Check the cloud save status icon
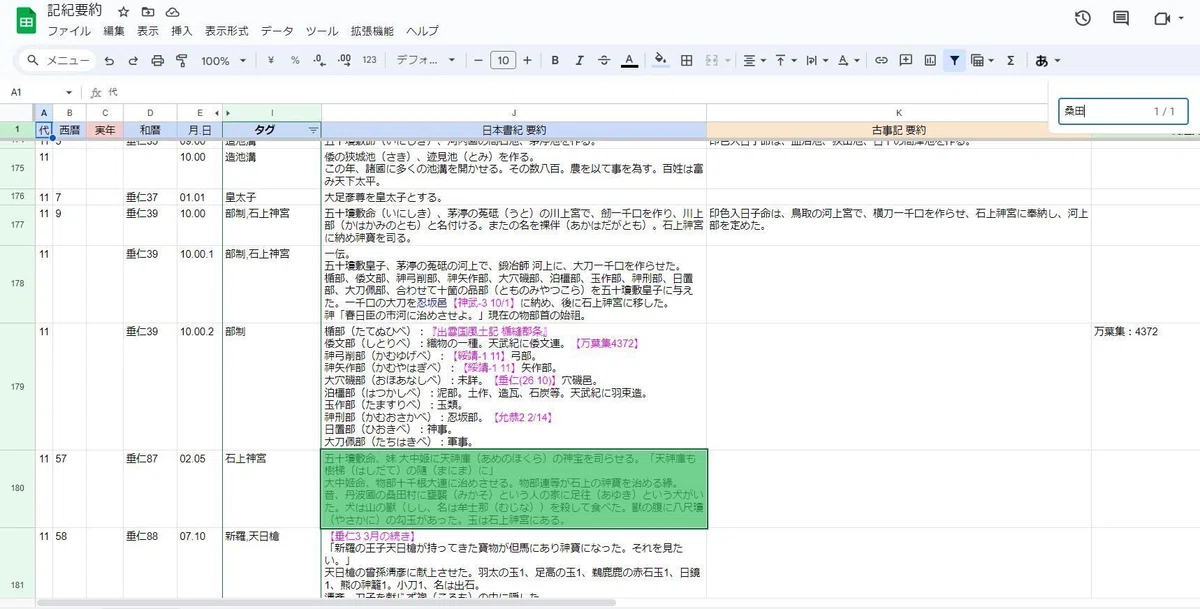This screenshot has width=1200, height=609. click(x=173, y=12)
